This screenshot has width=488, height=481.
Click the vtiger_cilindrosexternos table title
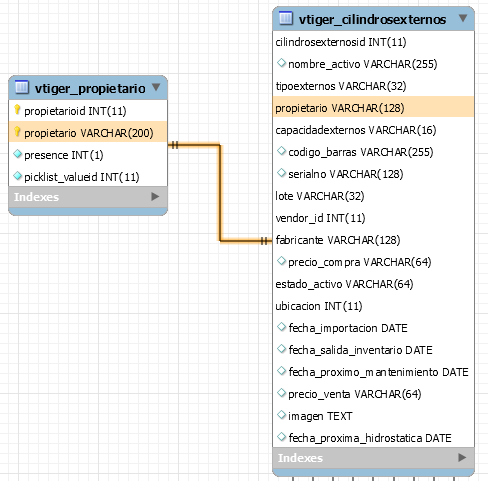[372, 19]
